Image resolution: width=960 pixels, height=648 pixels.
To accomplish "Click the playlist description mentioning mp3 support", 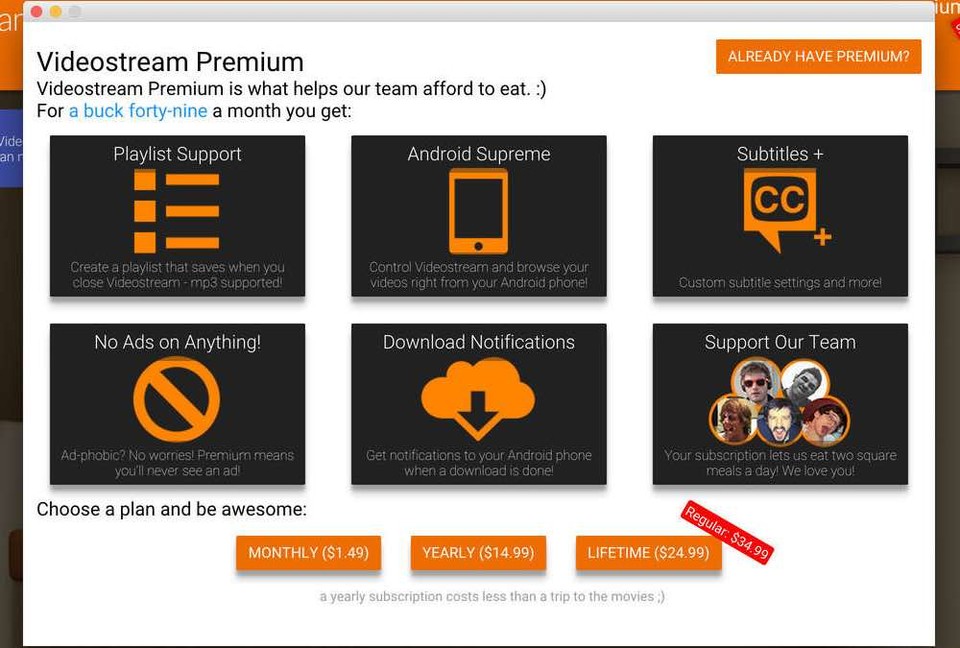I will [x=178, y=275].
